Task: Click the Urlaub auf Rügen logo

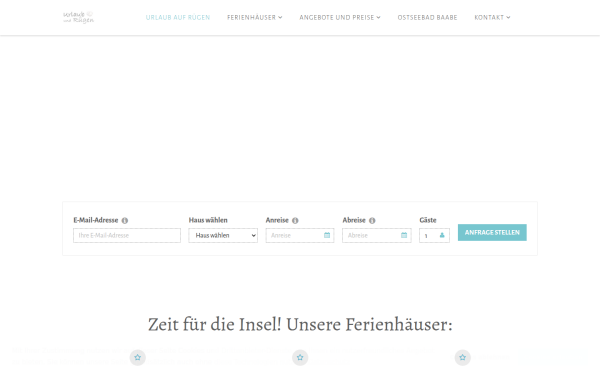Action: click(78, 17)
